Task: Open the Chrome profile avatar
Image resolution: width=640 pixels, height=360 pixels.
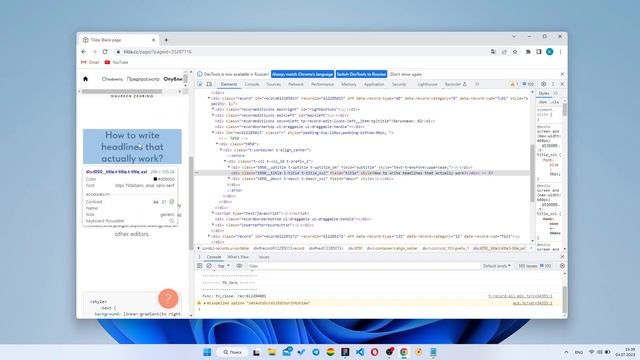Action: coord(550,51)
